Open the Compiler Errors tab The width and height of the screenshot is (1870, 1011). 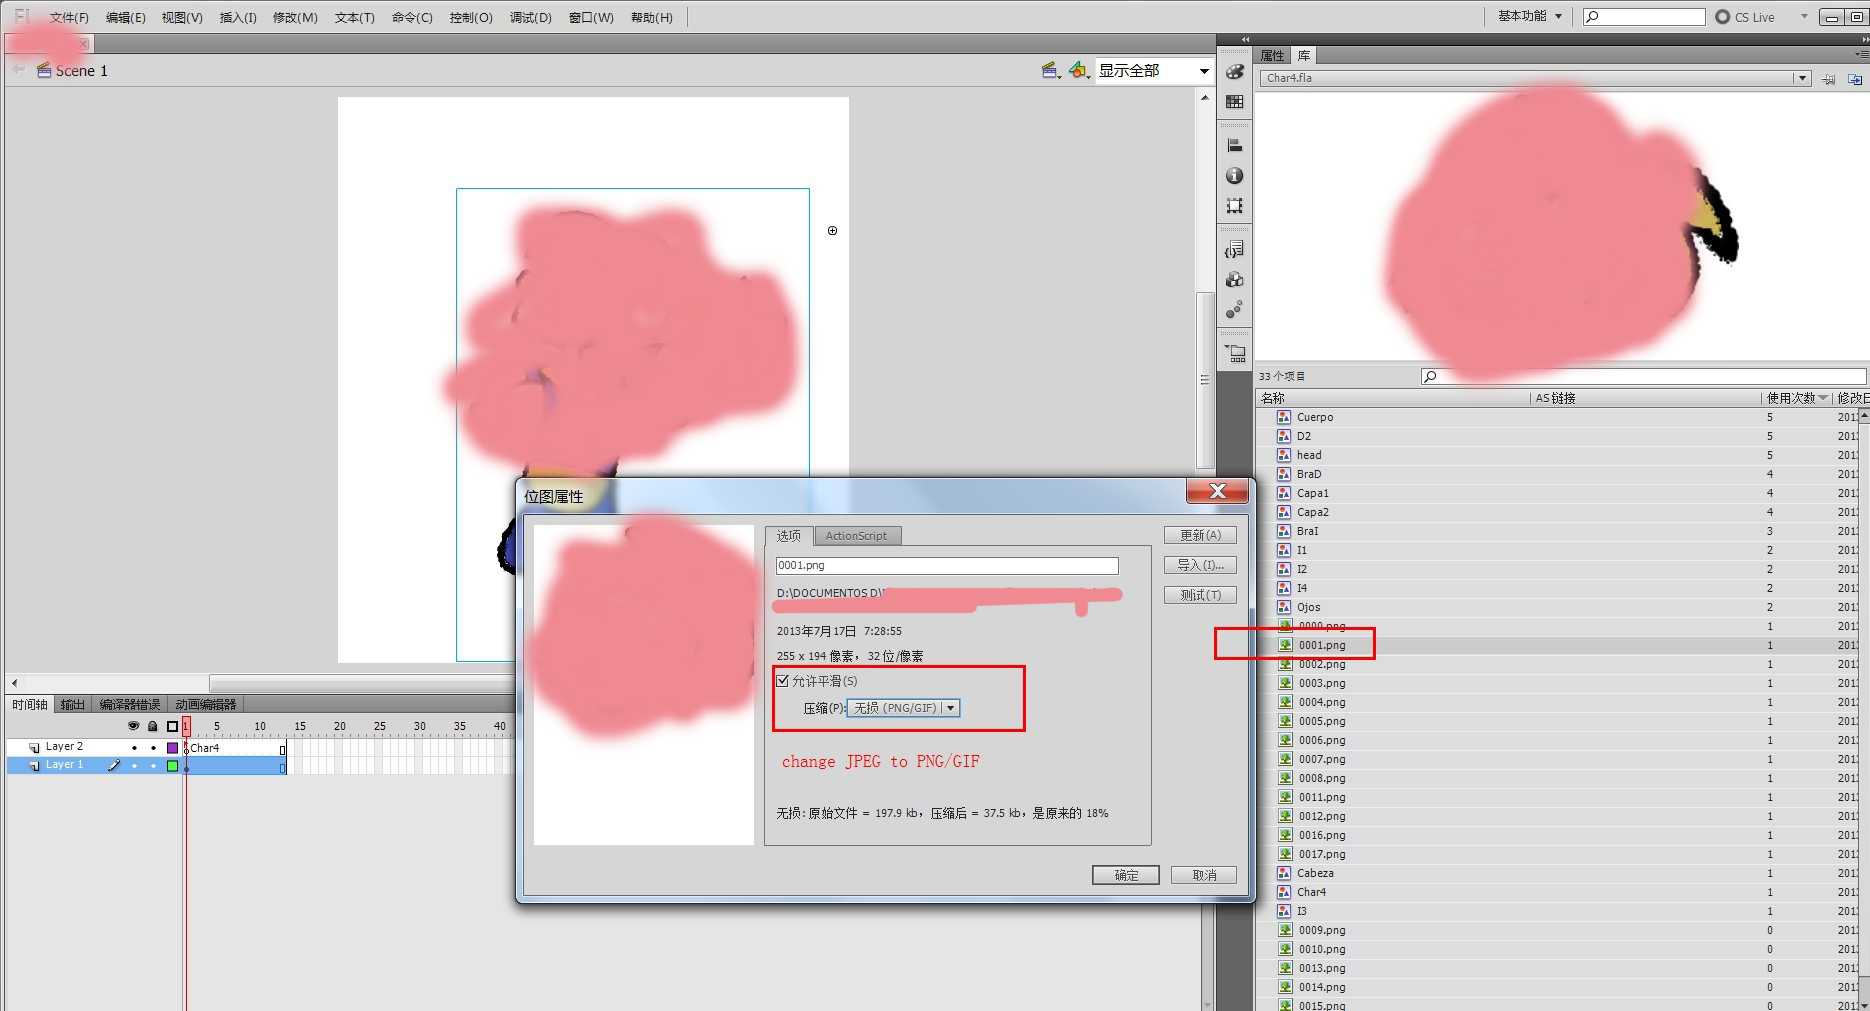pyautogui.click(x=130, y=704)
